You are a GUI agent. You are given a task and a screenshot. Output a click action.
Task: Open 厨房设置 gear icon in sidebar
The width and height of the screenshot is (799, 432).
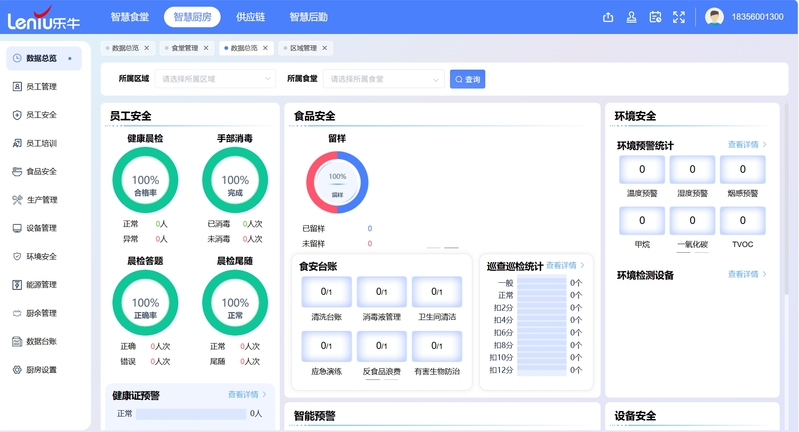click(17, 370)
